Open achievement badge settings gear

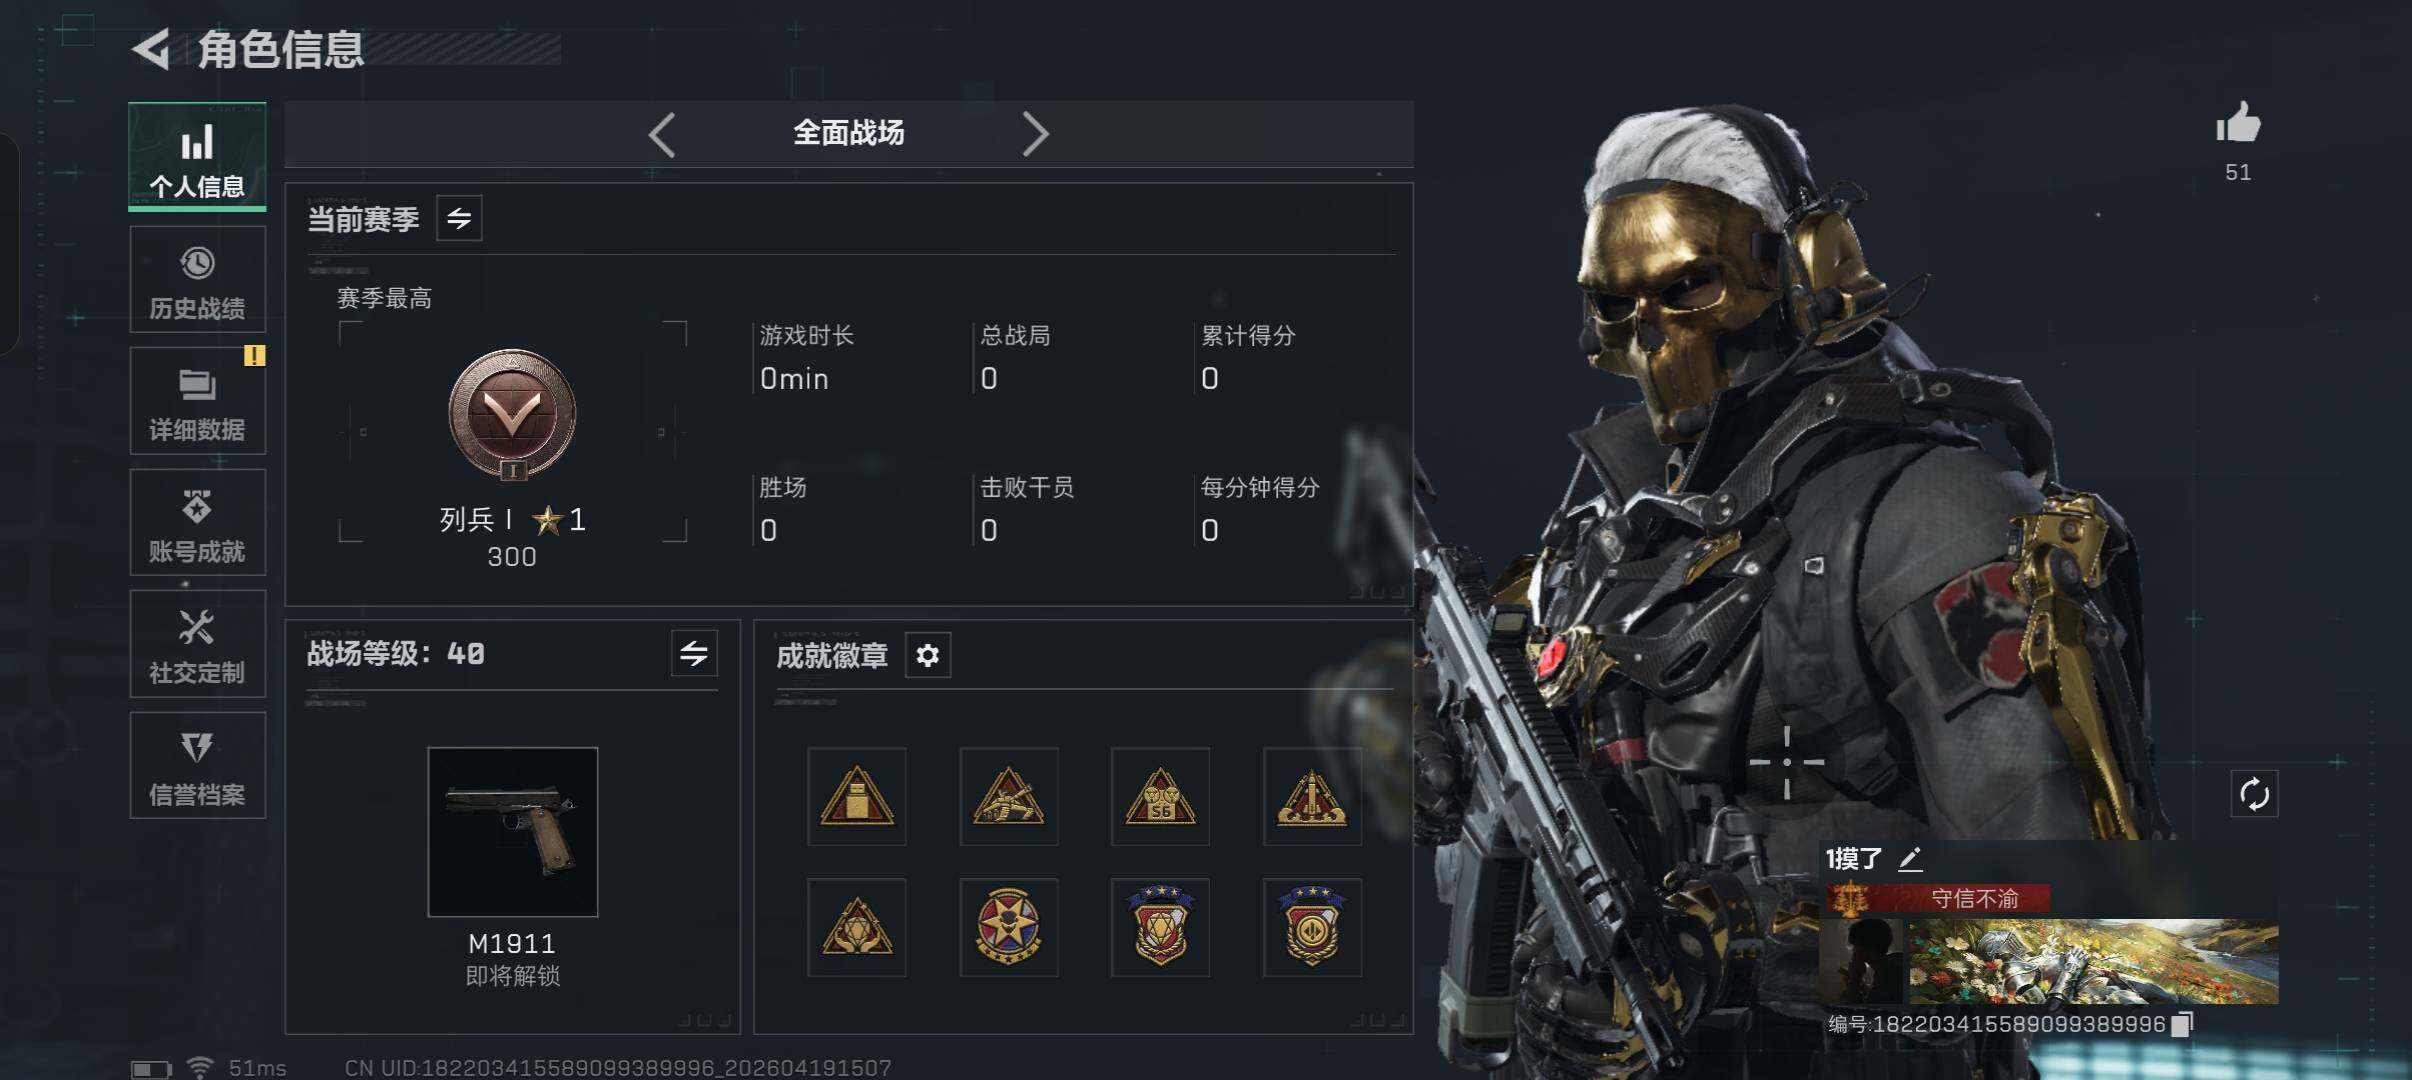pyautogui.click(x=928, y=656)
